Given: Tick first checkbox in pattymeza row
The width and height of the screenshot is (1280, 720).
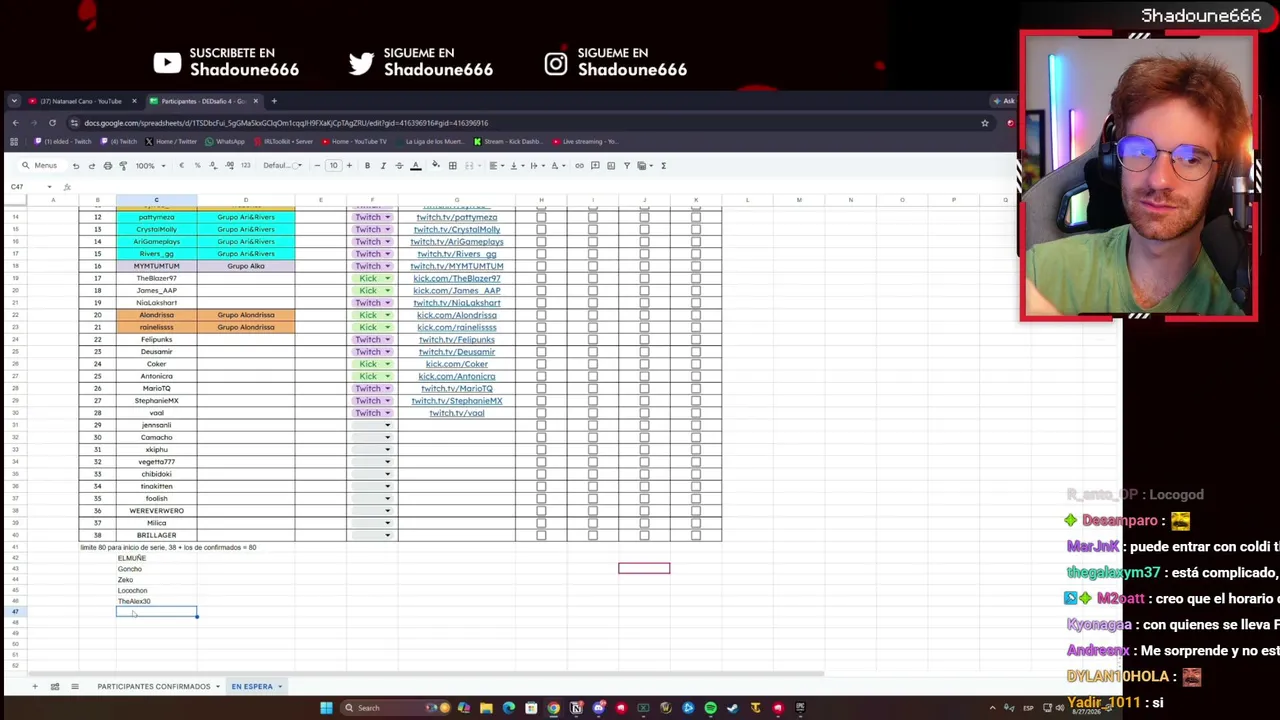Looking at the screenshot, I should (541, 217).
